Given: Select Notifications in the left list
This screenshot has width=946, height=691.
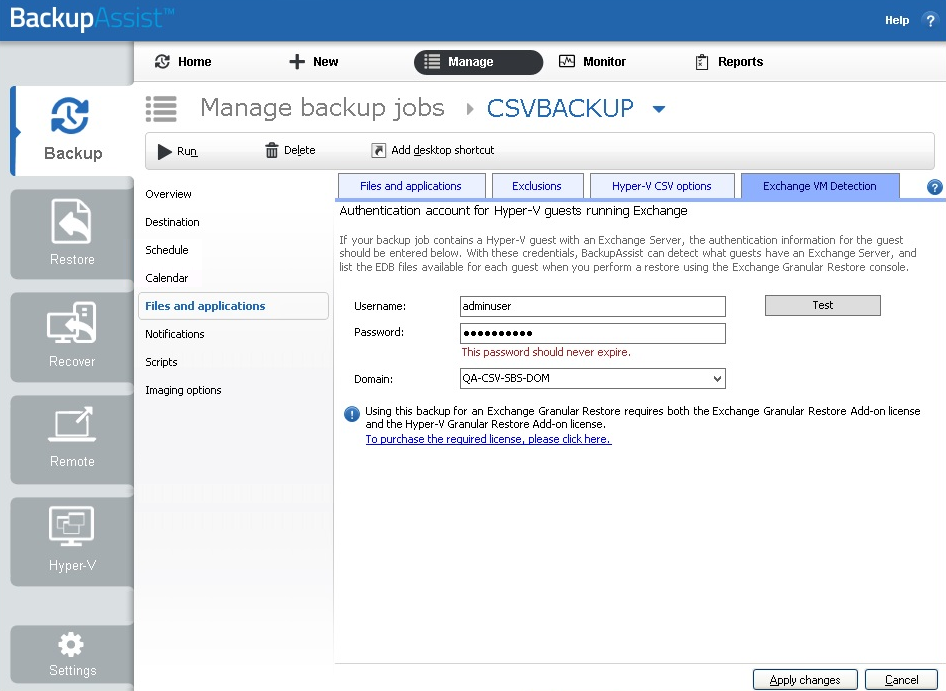Looking at the screenshot, I should (x=175, y=334).
